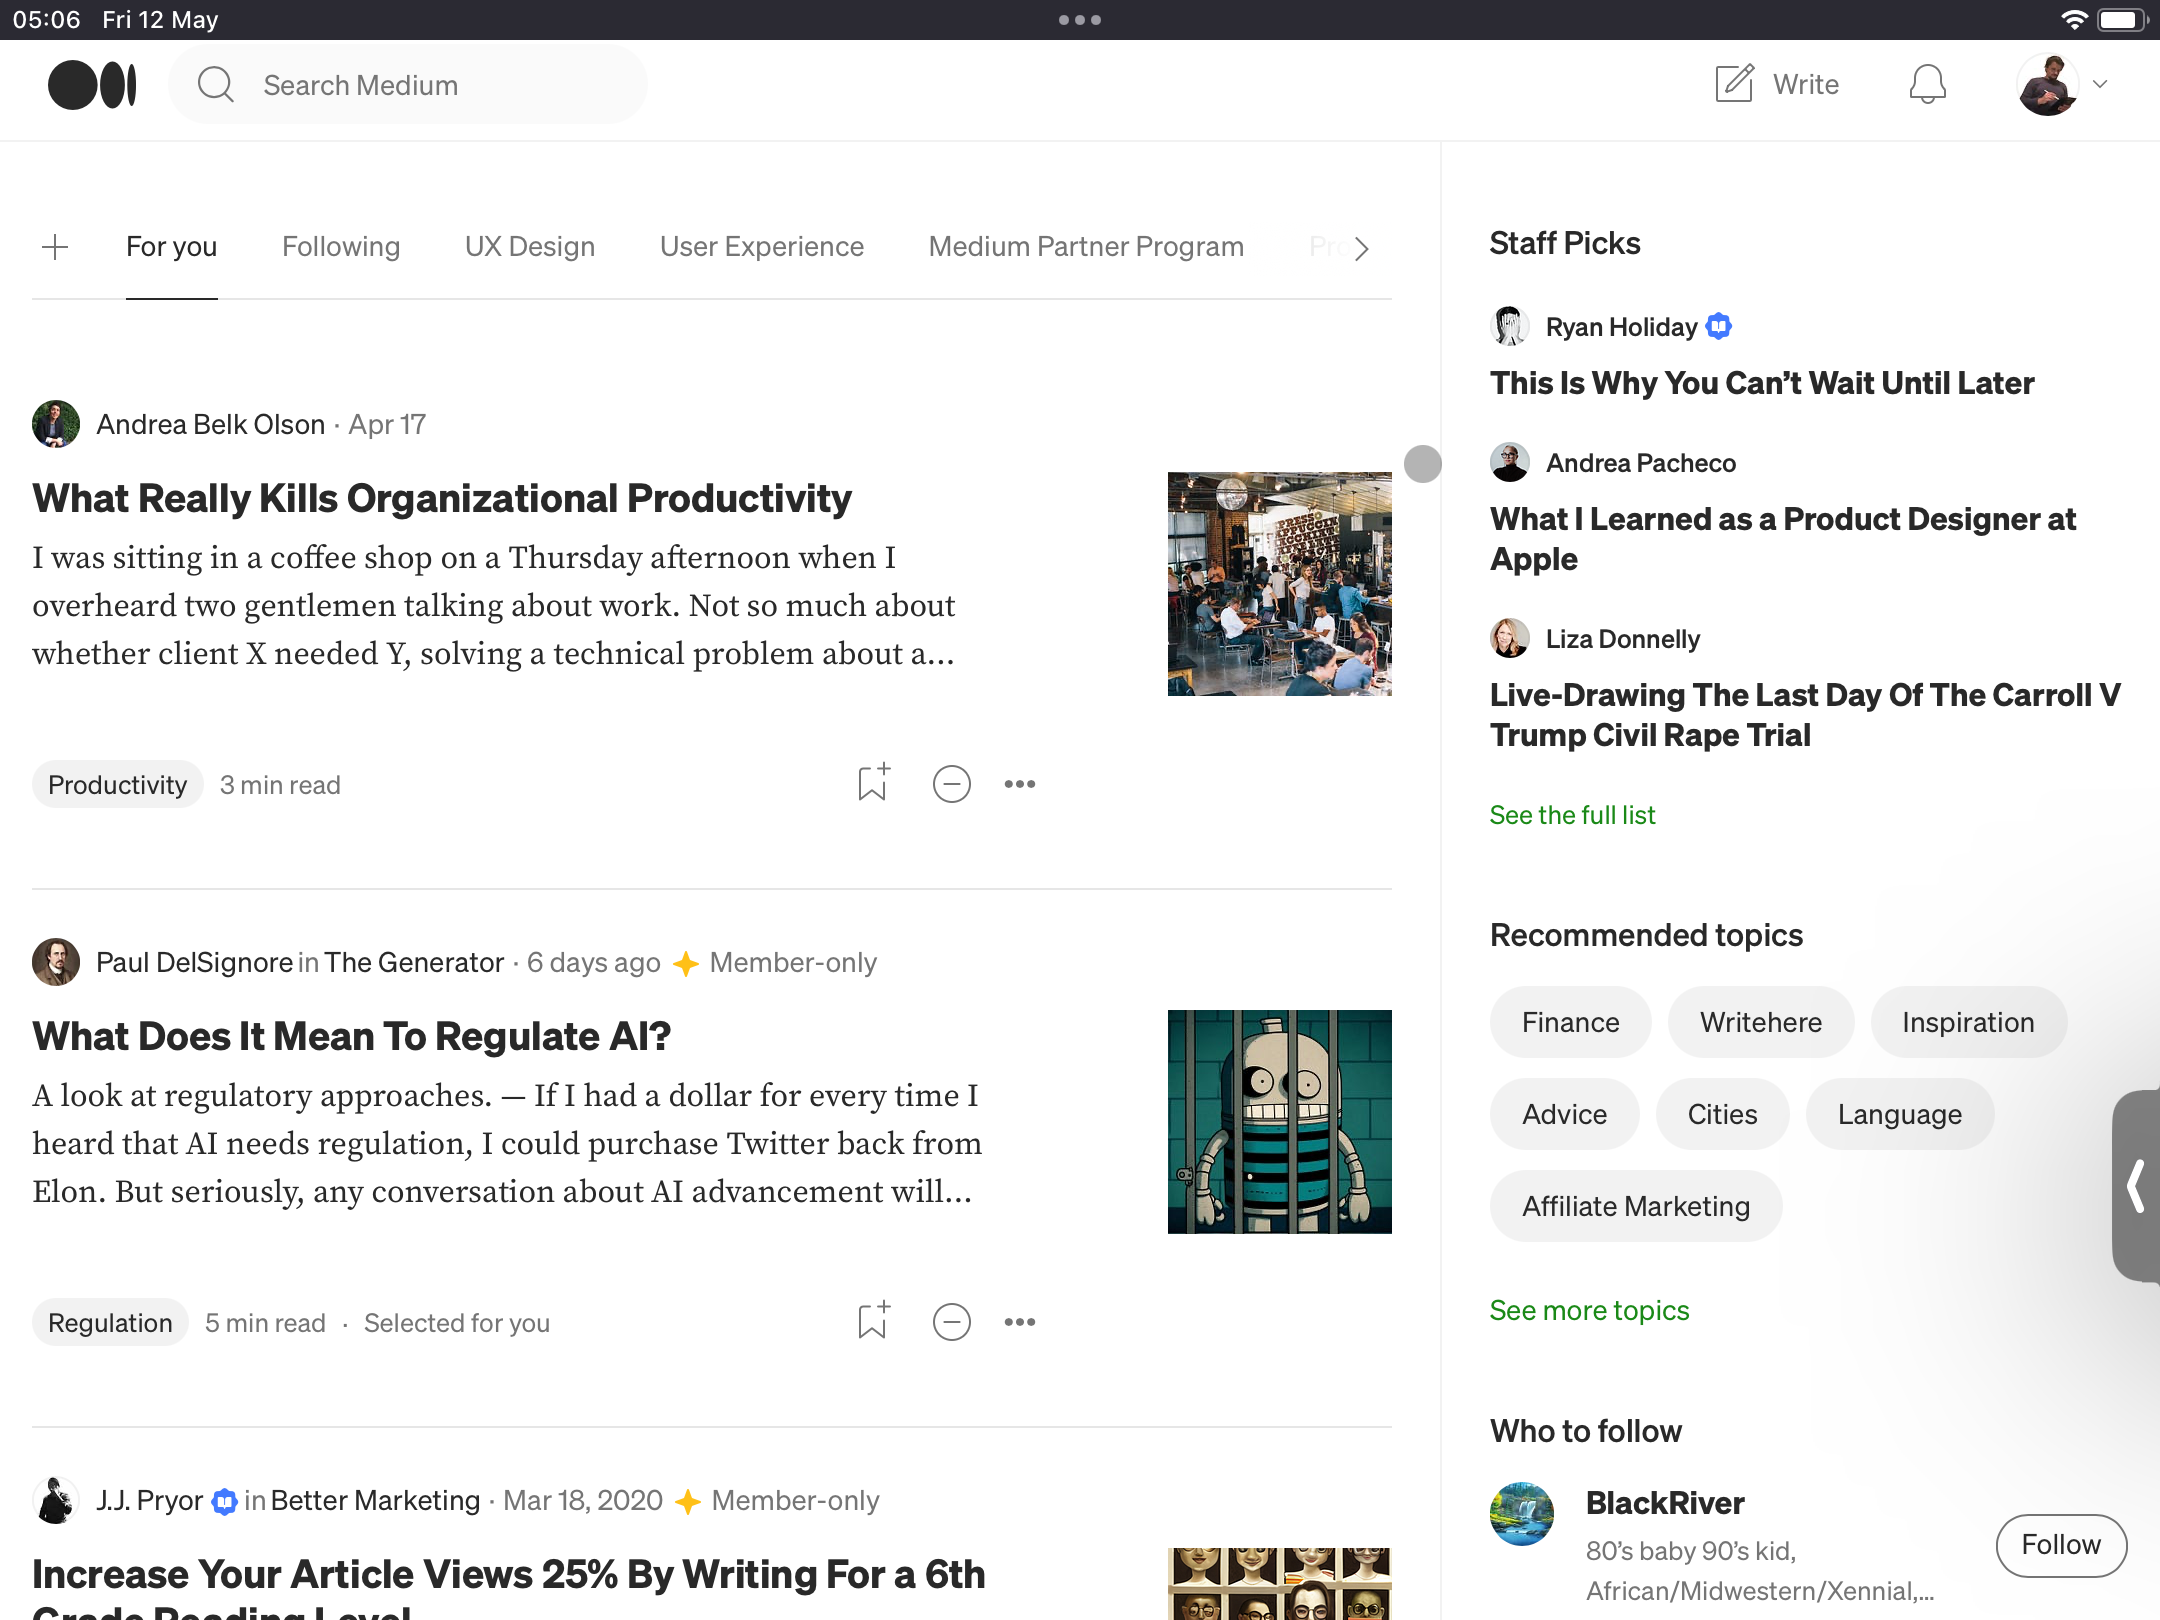Click the Regulation tag
The width and height of the screenshot is (2160, 1620).
[x=110, y=1322]
